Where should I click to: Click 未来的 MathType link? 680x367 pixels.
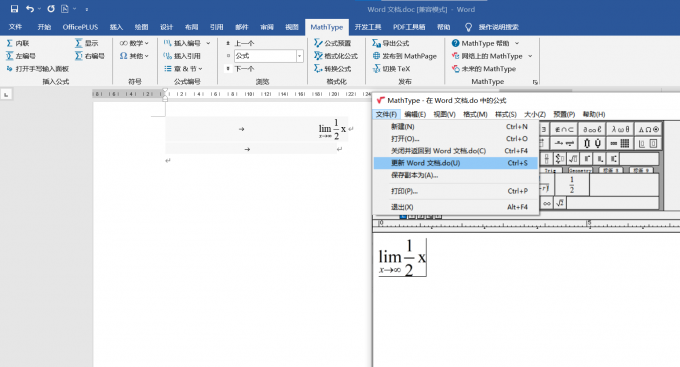pos(484,69)
